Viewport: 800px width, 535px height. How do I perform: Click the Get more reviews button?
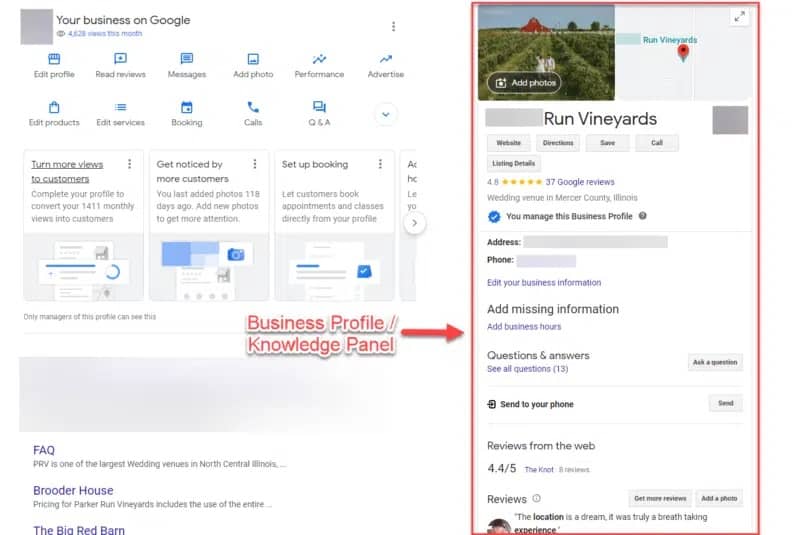[660, 498]
